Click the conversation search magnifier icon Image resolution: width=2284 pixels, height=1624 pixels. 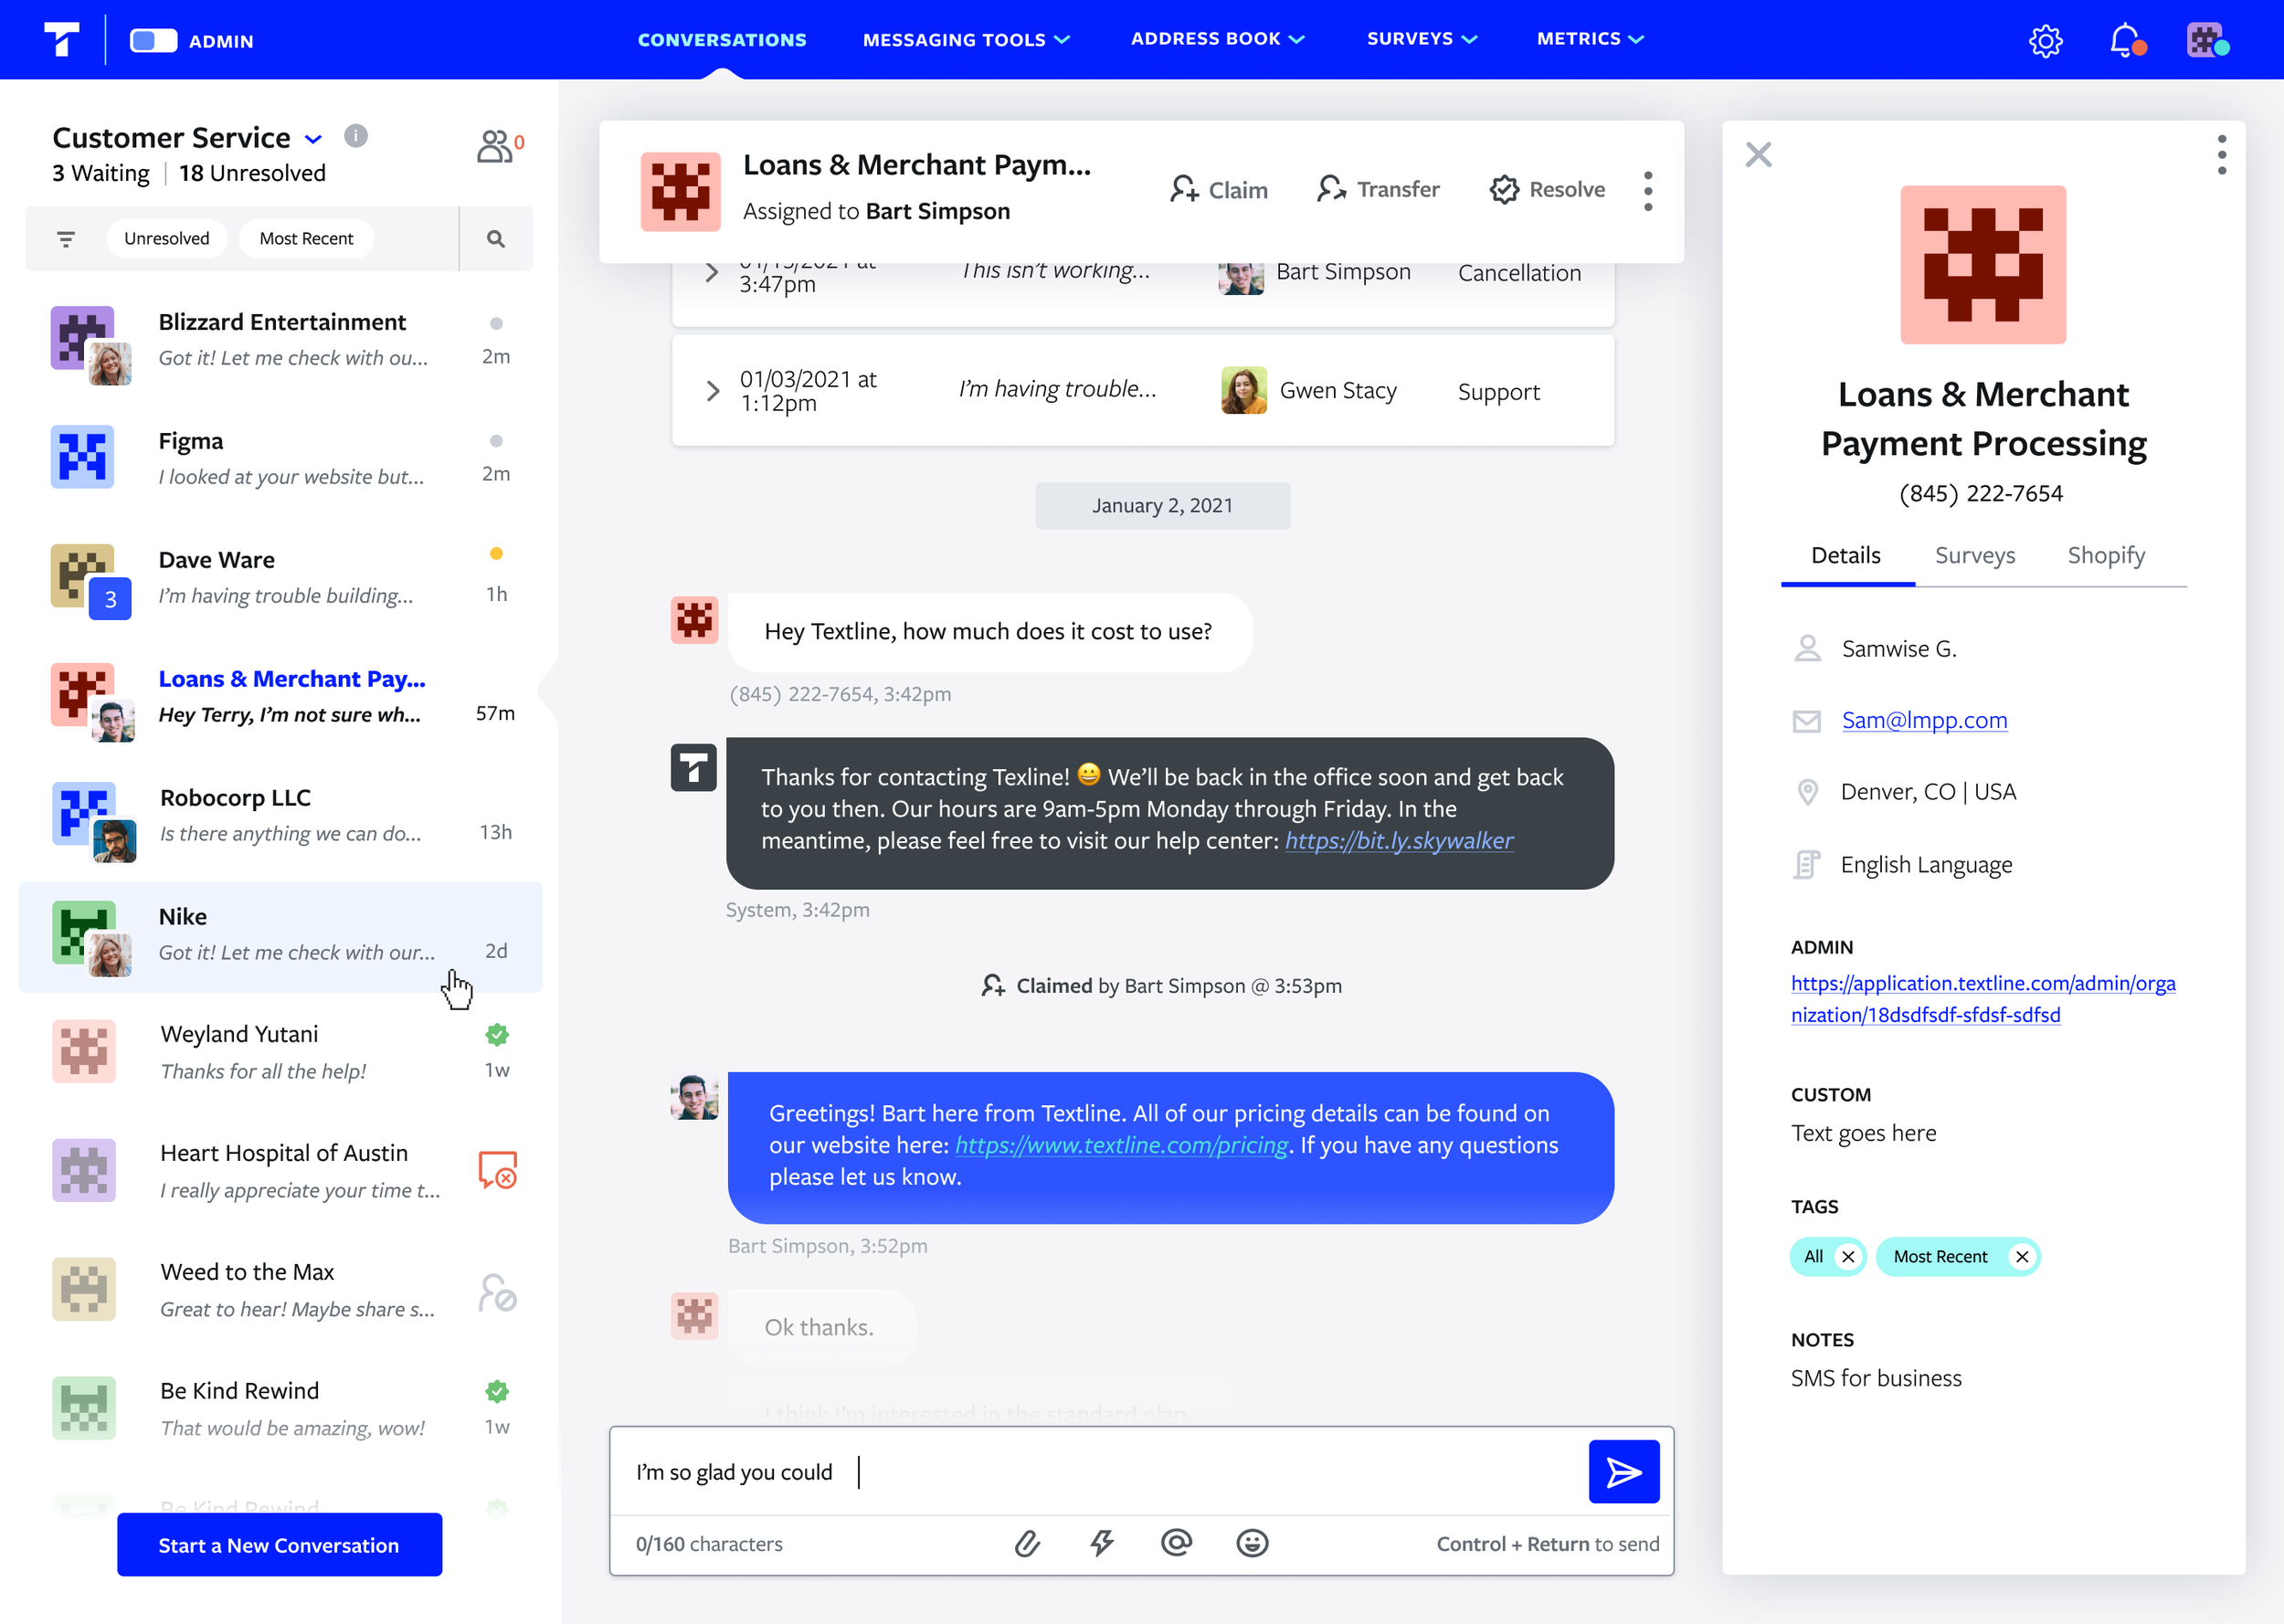point(495,239)
